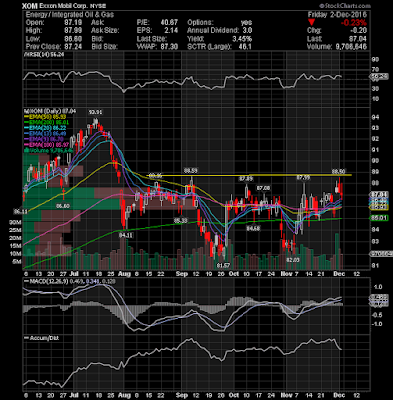393x400 pixels.
Task: Click the 88.50 high label near December
Action: click(338, 171)
